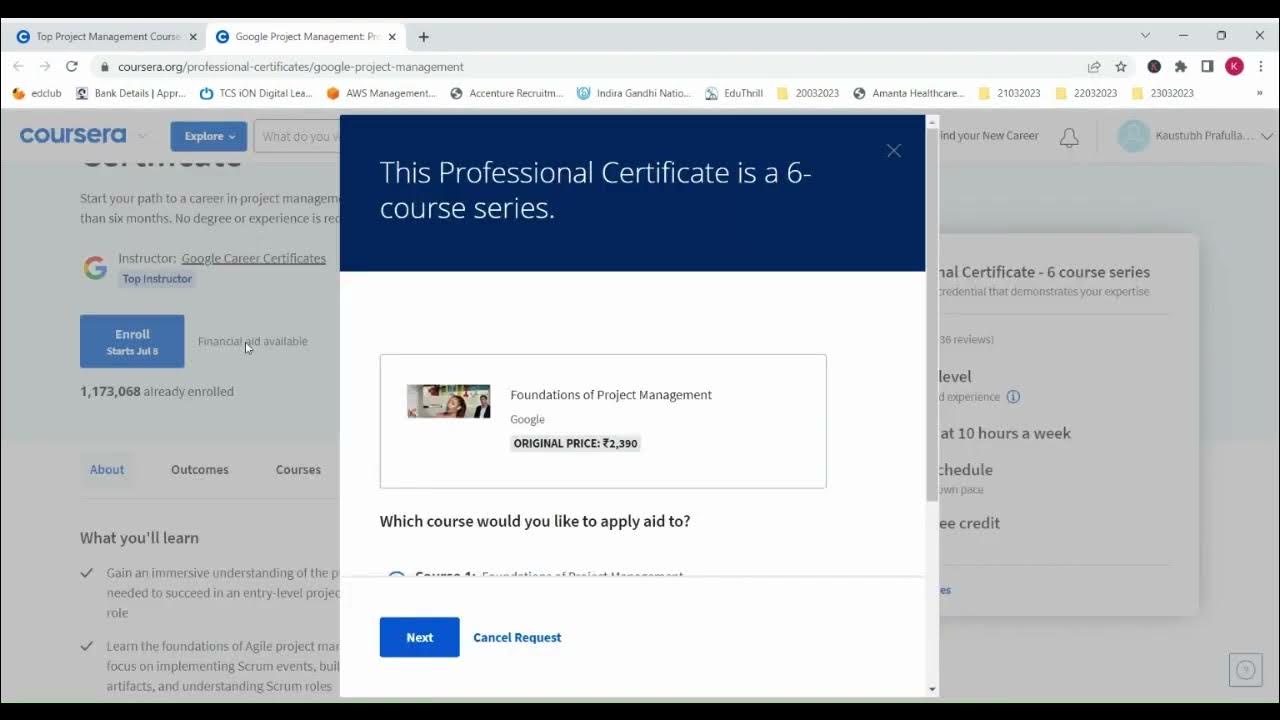Click the user profile avatar

click(1133, 136)
